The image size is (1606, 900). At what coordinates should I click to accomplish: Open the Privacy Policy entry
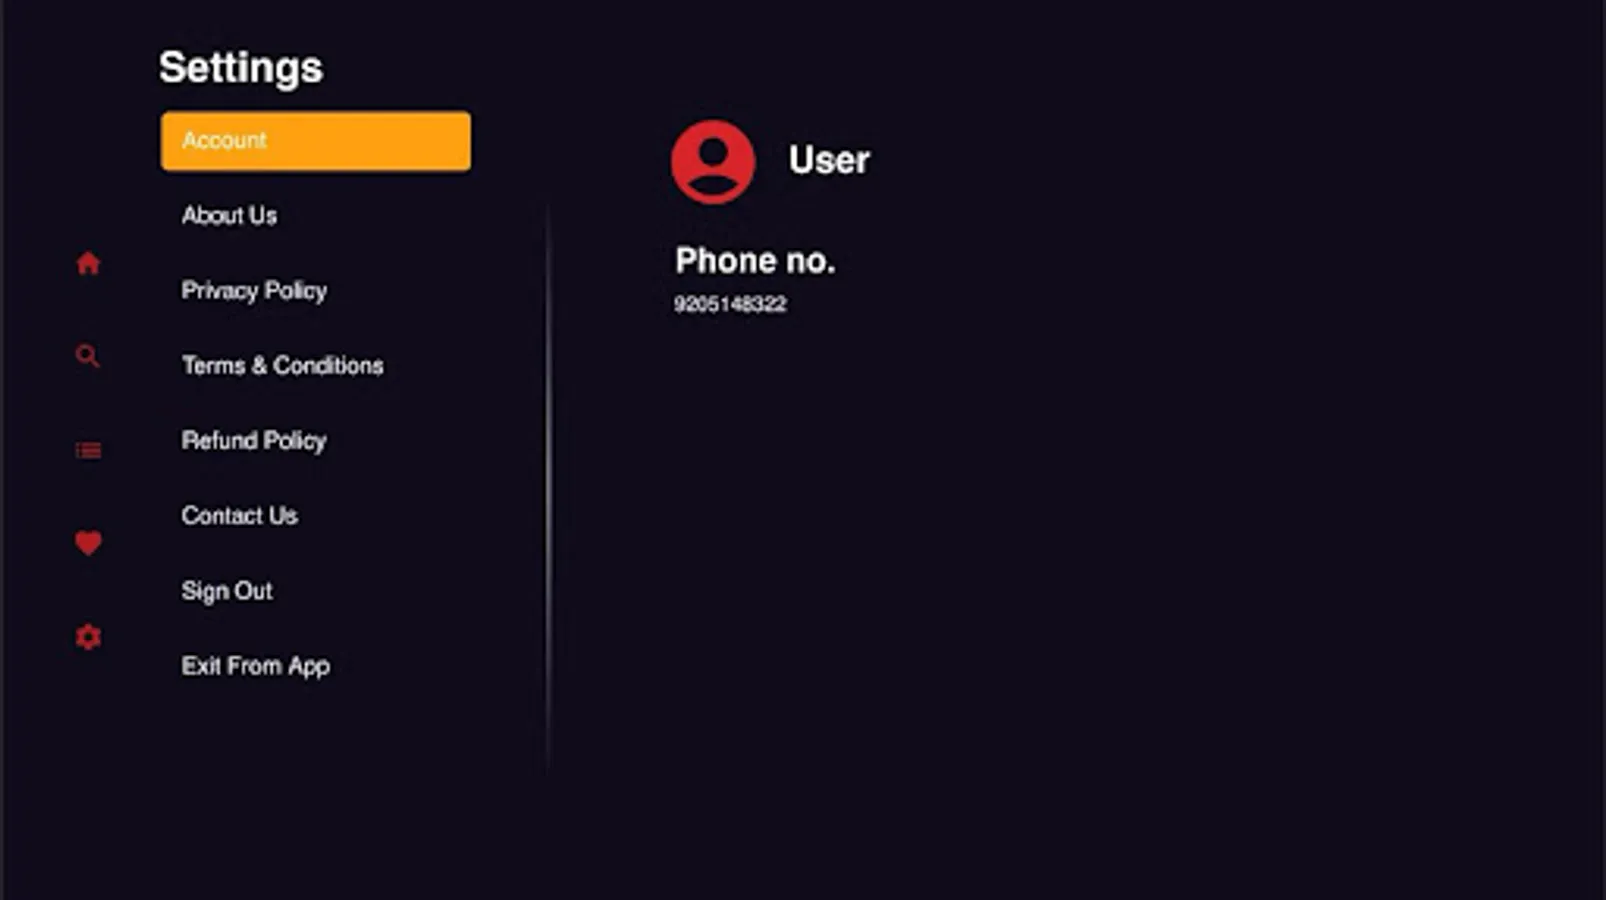coord(254,290)
